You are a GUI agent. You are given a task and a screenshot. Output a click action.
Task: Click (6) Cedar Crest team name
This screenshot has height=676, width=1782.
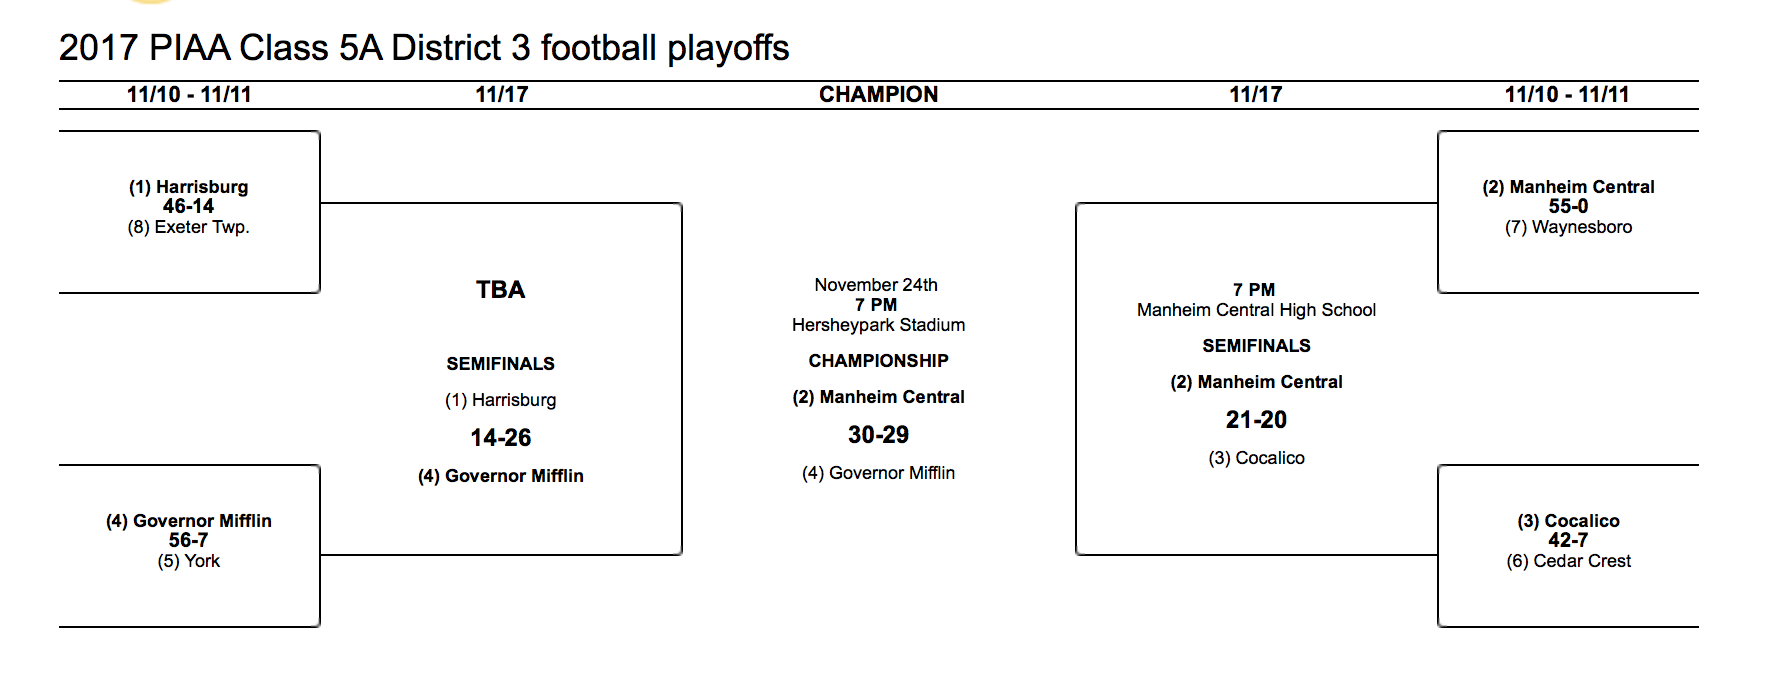point(1568,561)
